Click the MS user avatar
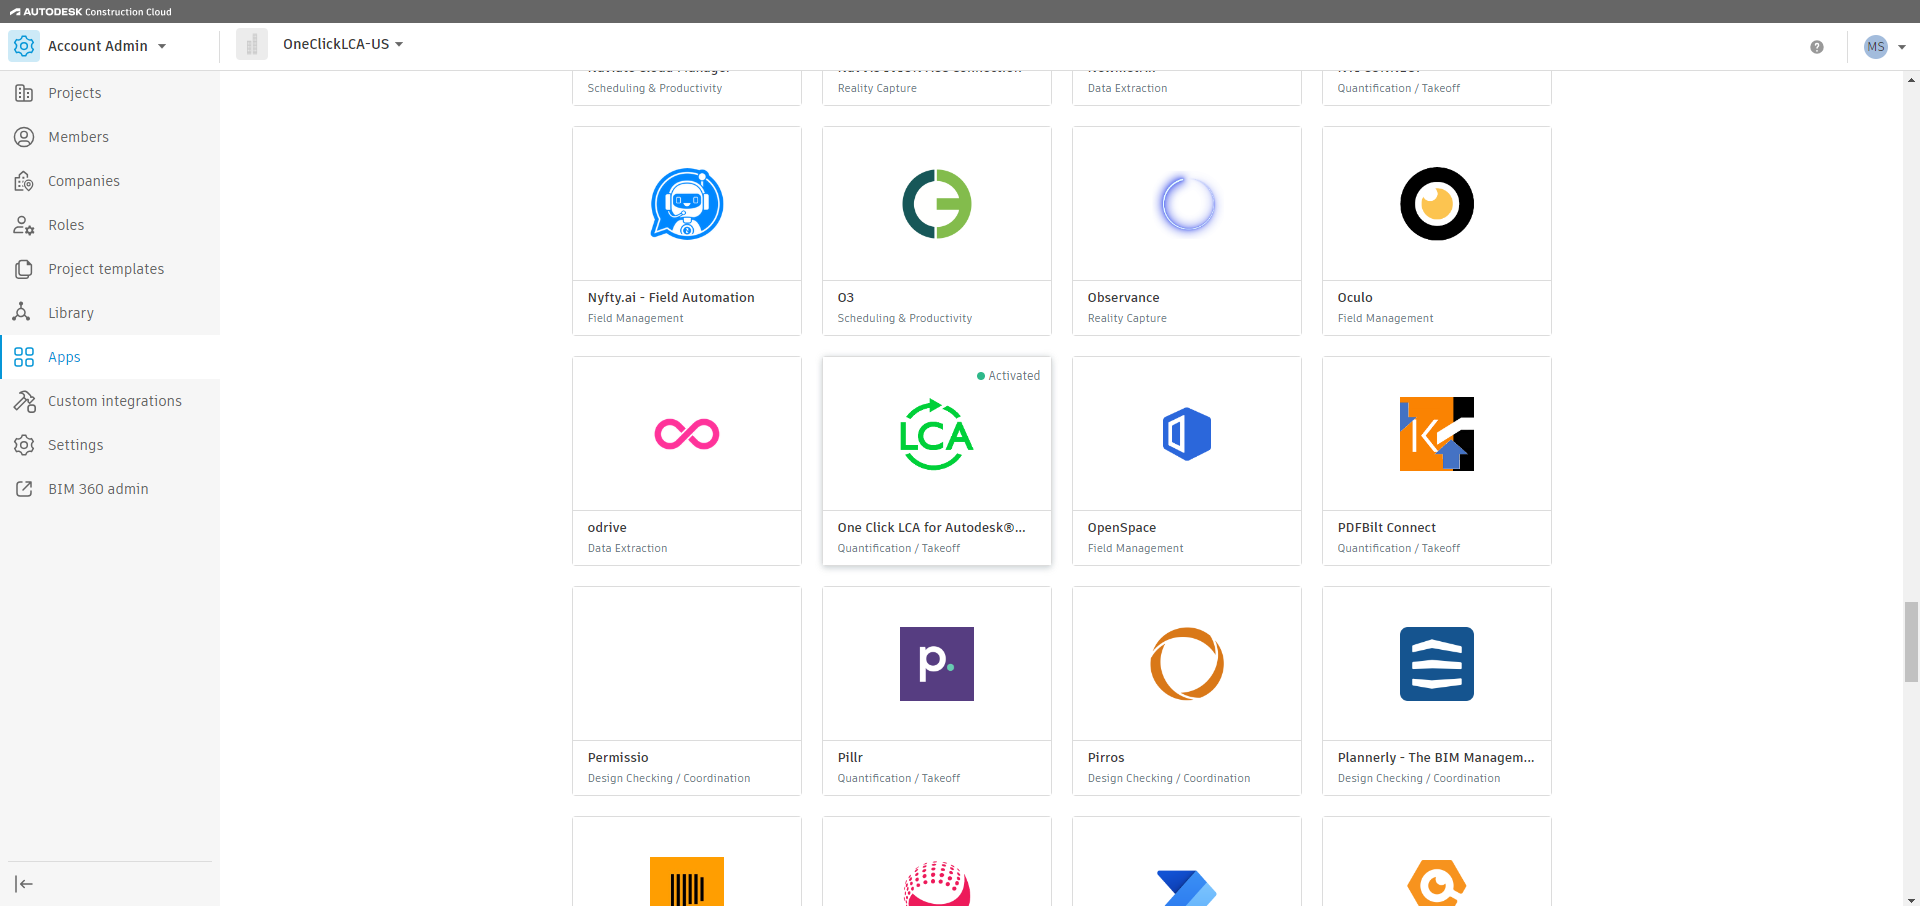 [x=1876, y=47]
